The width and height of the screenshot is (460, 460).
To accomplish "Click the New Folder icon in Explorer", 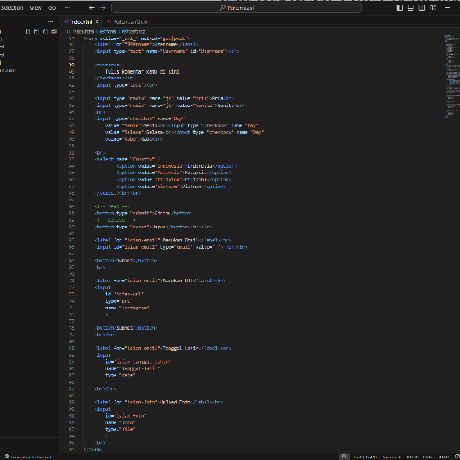I will [37, 32].
